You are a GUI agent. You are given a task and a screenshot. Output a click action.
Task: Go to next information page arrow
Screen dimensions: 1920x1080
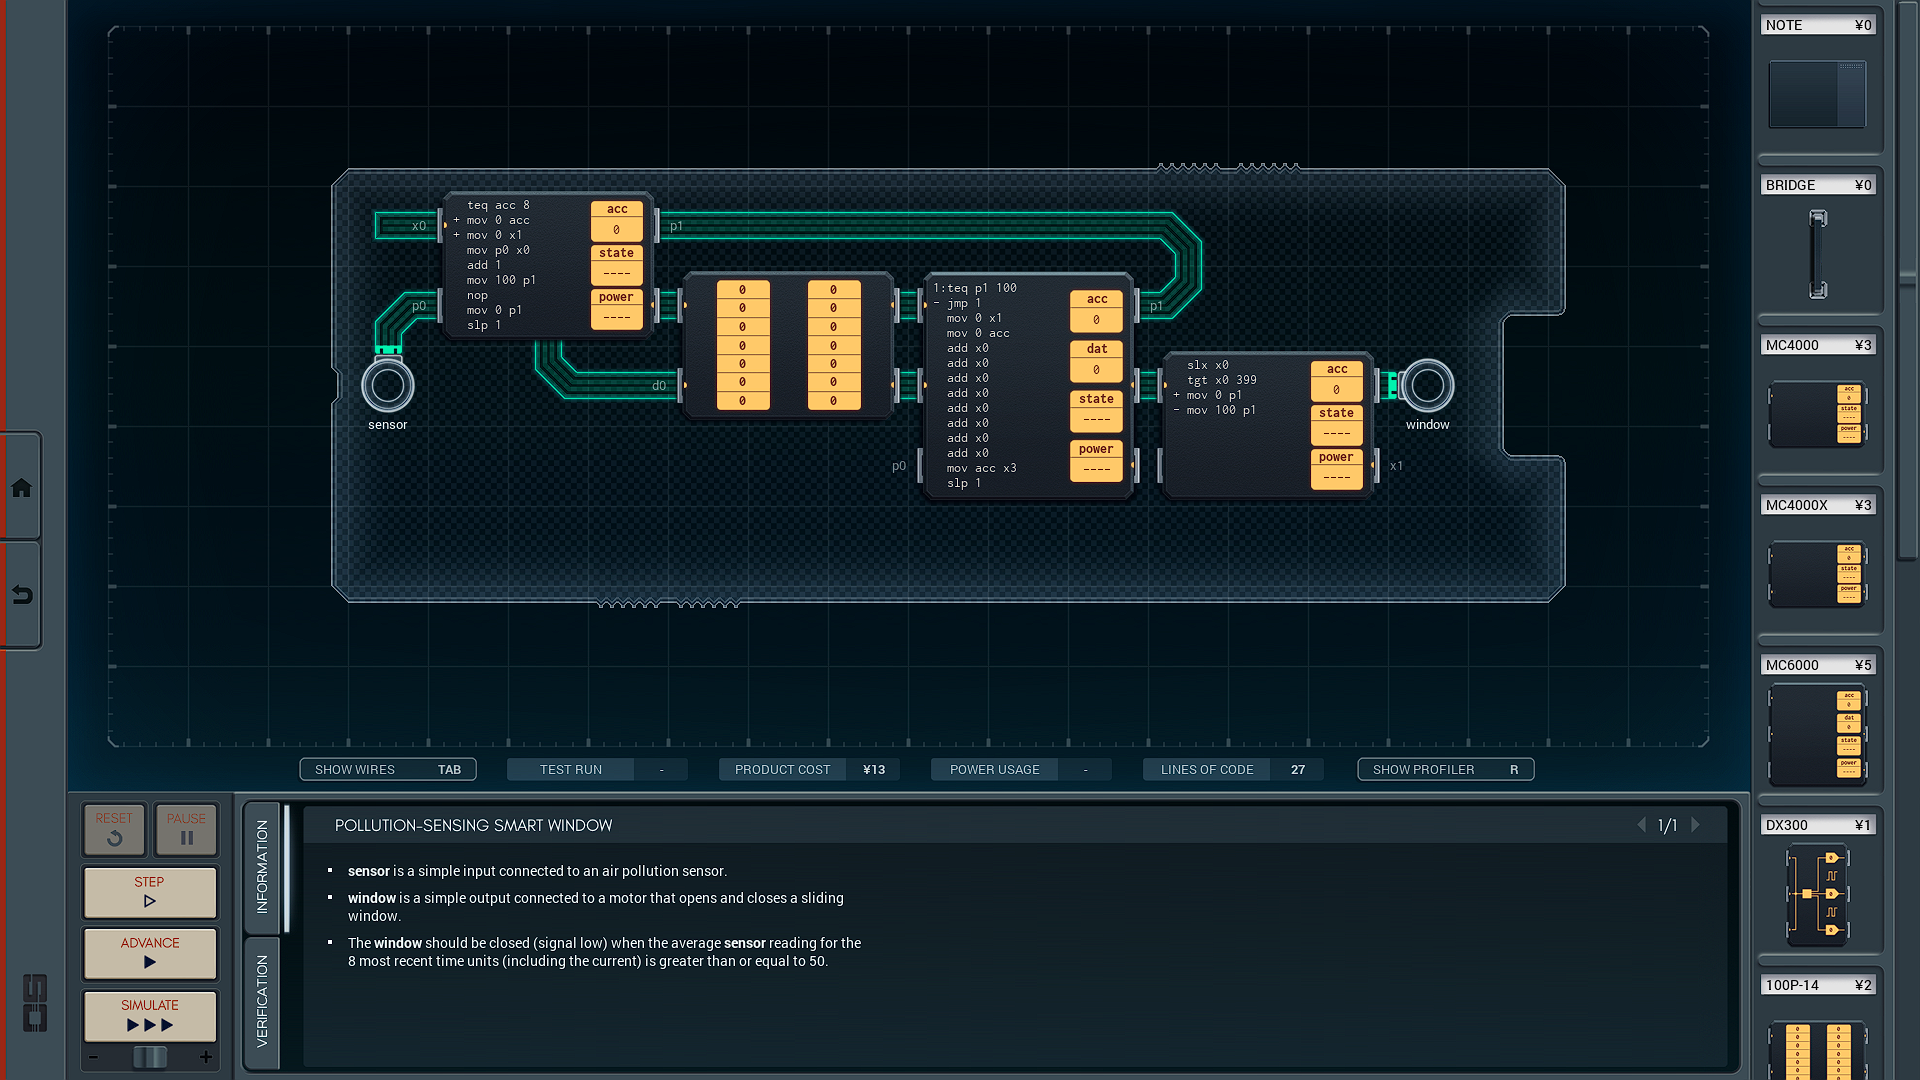[1695, 825]
